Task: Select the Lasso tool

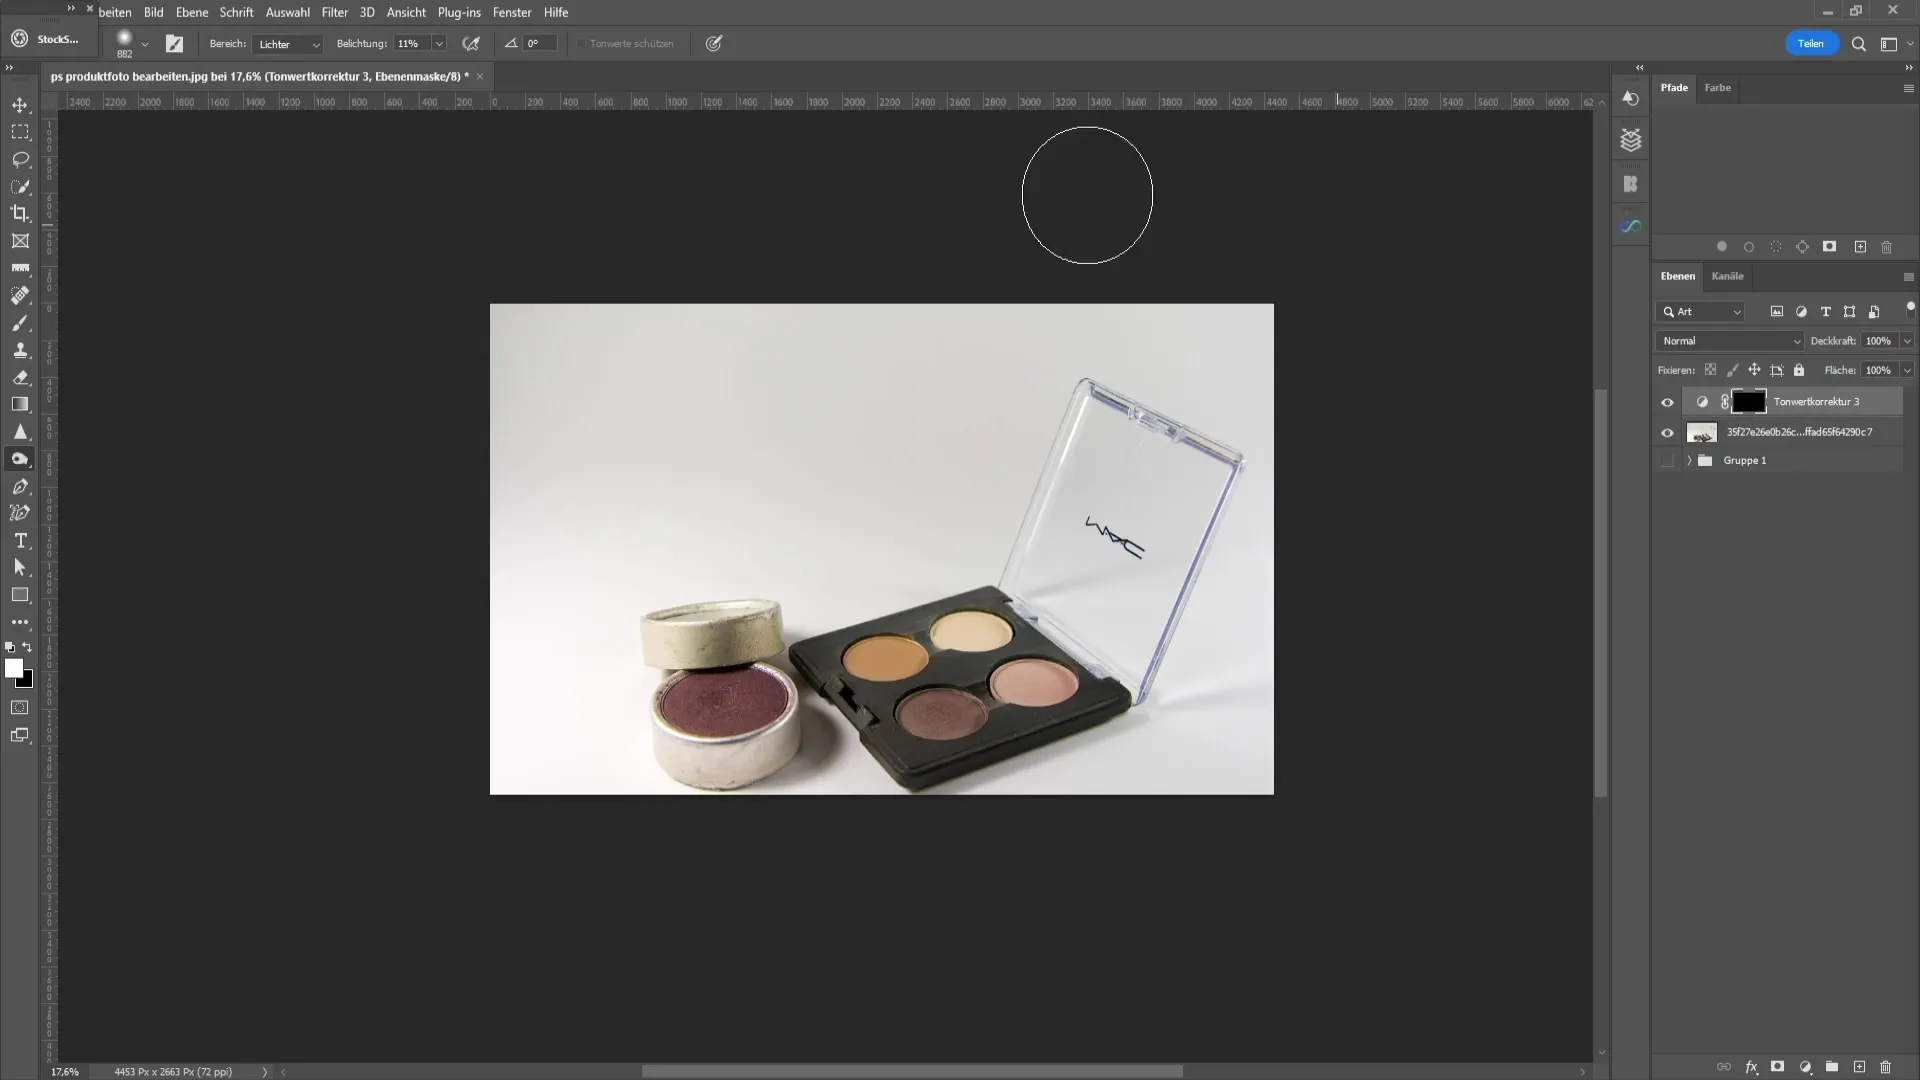Action: [x=20, y=159]
